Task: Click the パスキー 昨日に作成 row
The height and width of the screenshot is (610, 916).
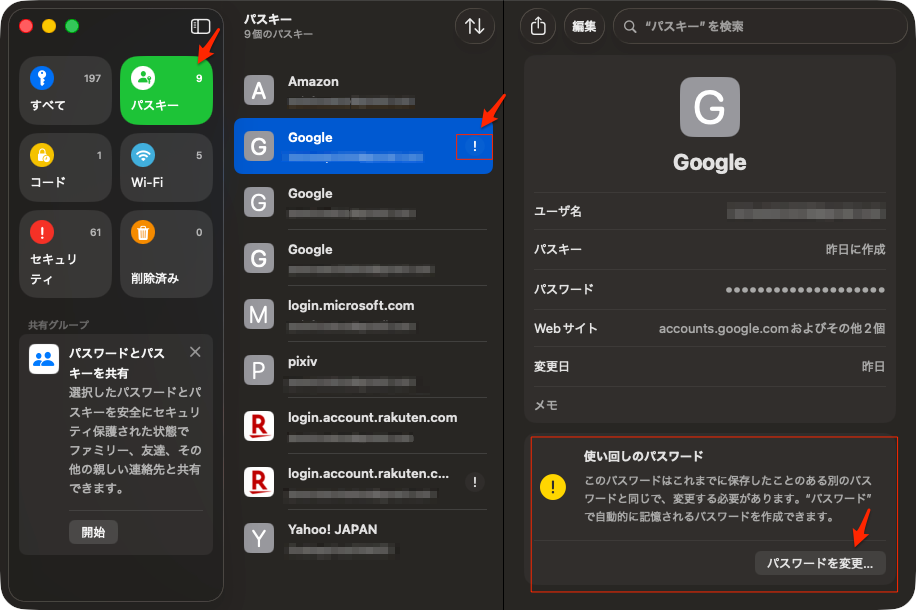Action: click(x=710, y=249)
